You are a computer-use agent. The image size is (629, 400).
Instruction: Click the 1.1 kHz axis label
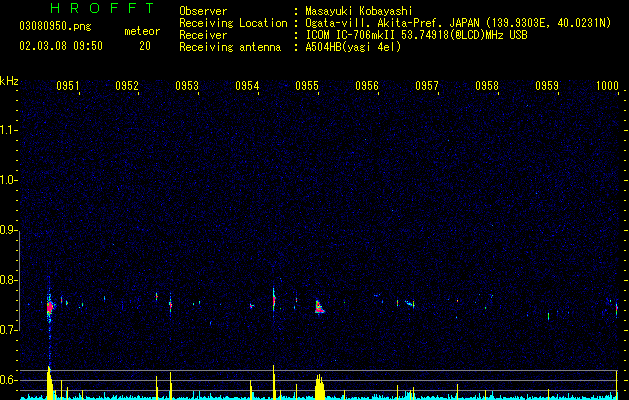pyautogui.click(x=9, y=130)
